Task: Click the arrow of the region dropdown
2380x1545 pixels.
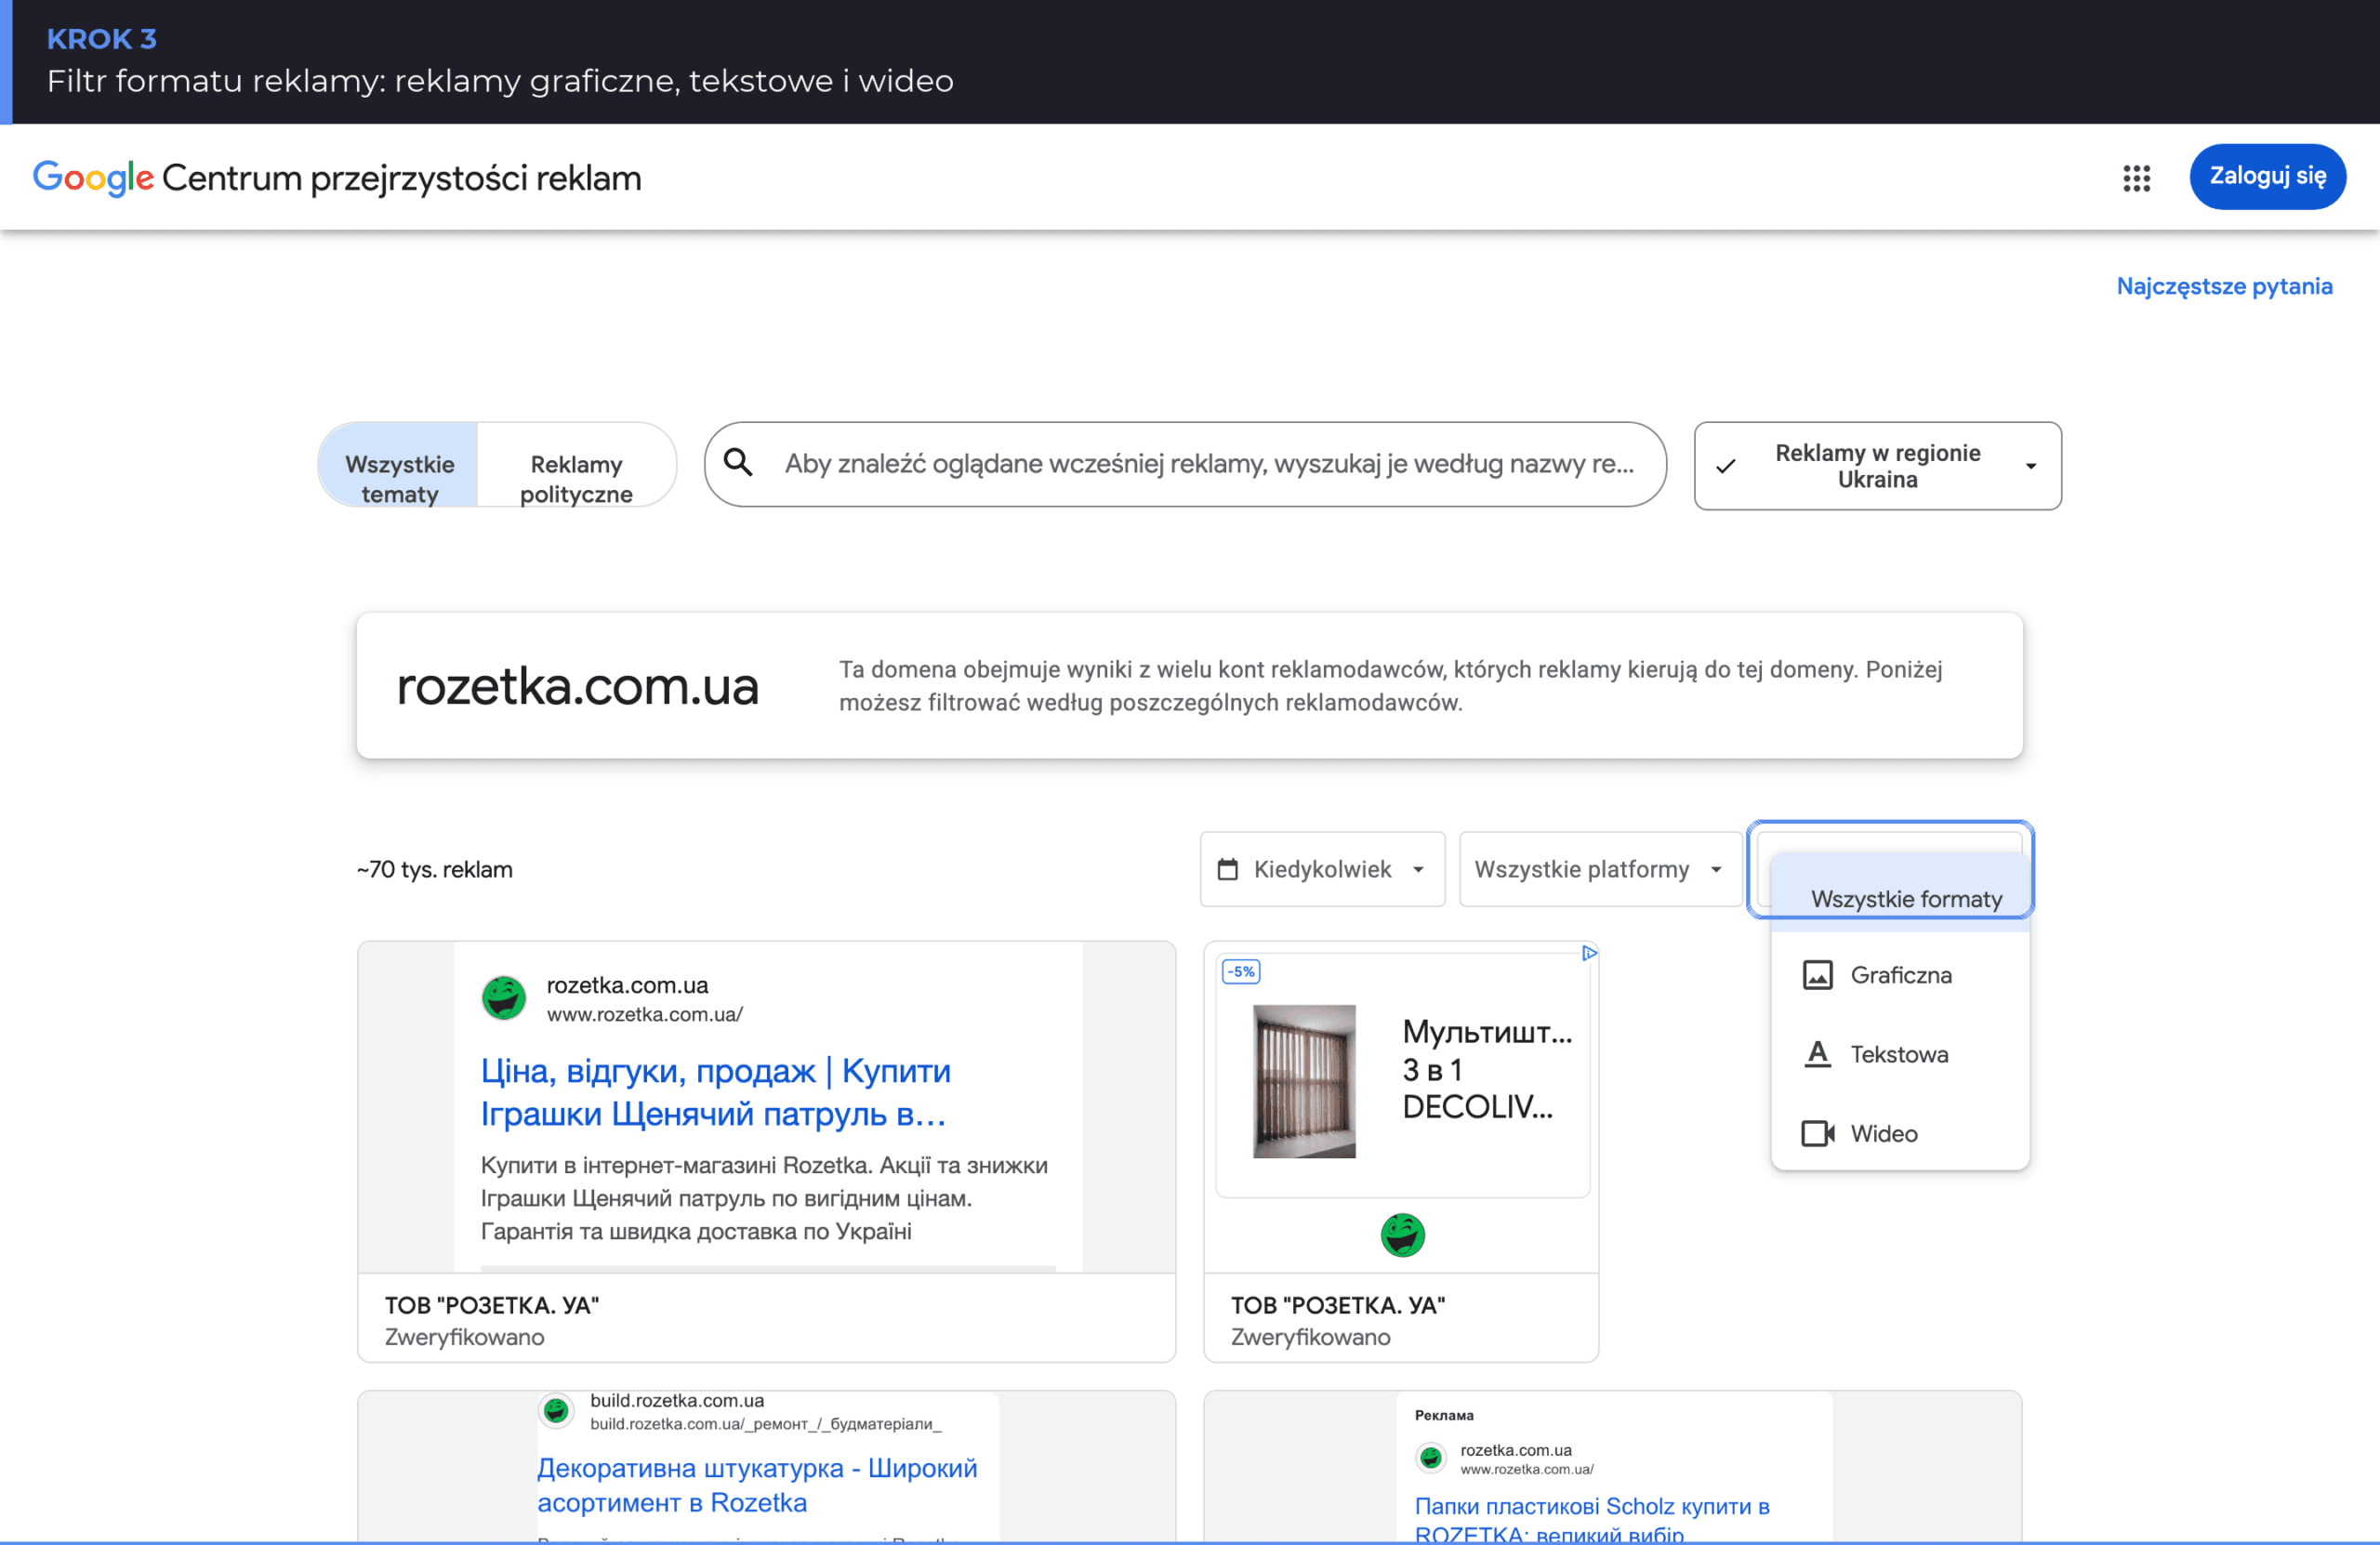Action: 2030,467
